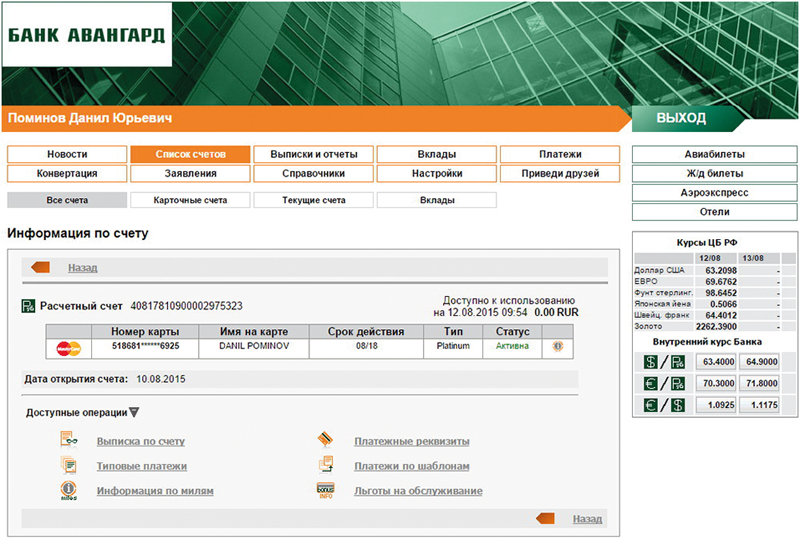Click the Доллар США rate 63.2098
The width and height of the screenshot is (800, 540).
(721, 271)
